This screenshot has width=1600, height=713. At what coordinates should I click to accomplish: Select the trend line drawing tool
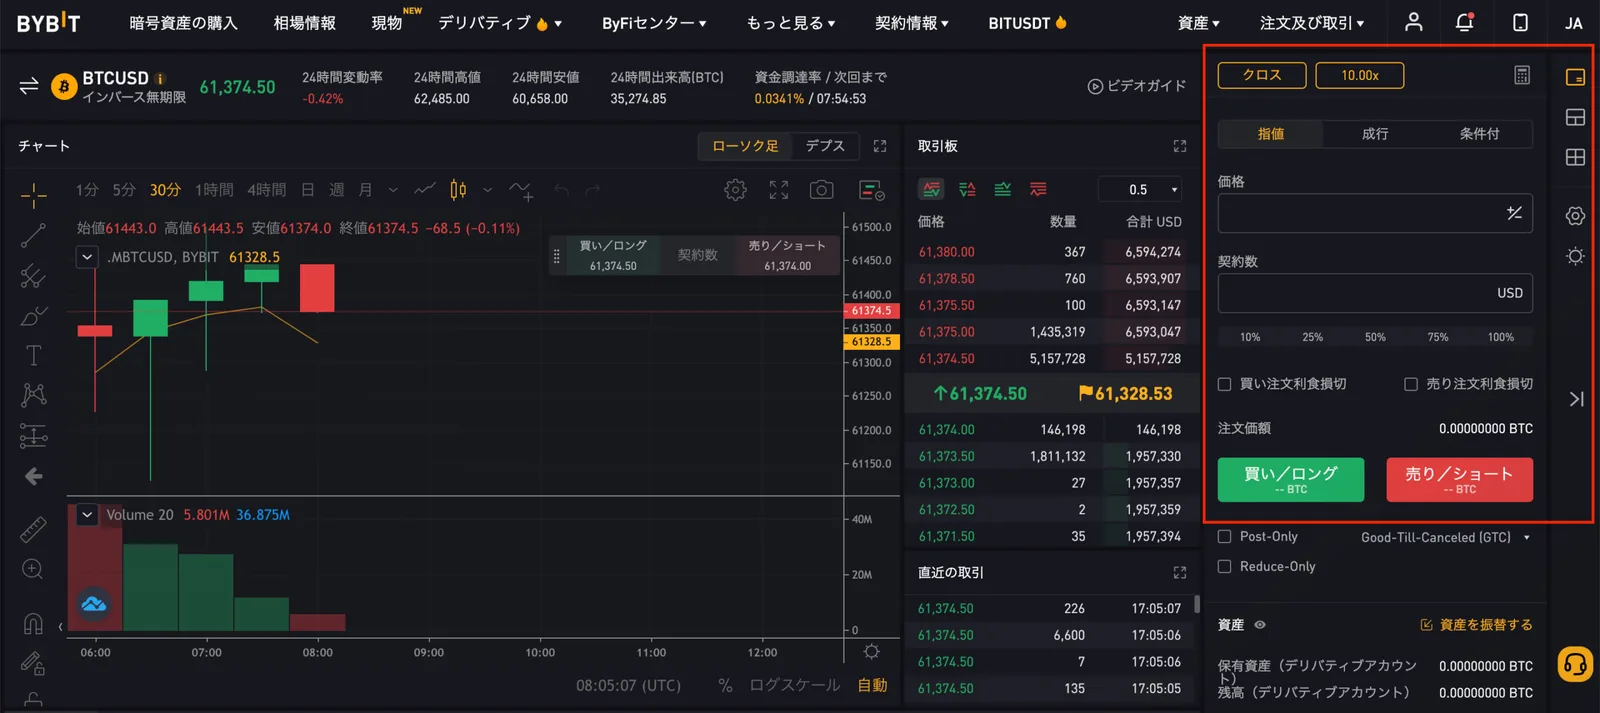[x=33, y=235]
